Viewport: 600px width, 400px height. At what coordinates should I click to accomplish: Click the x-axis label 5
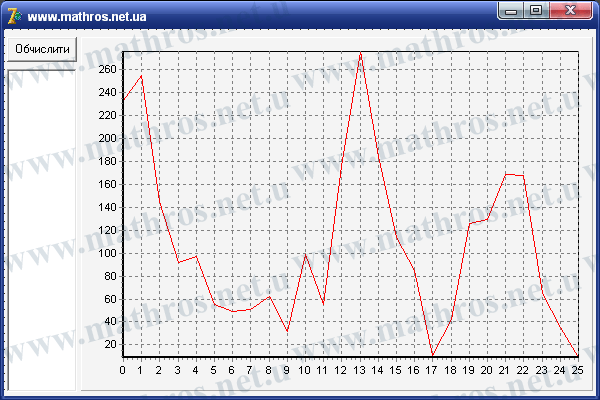213,370
